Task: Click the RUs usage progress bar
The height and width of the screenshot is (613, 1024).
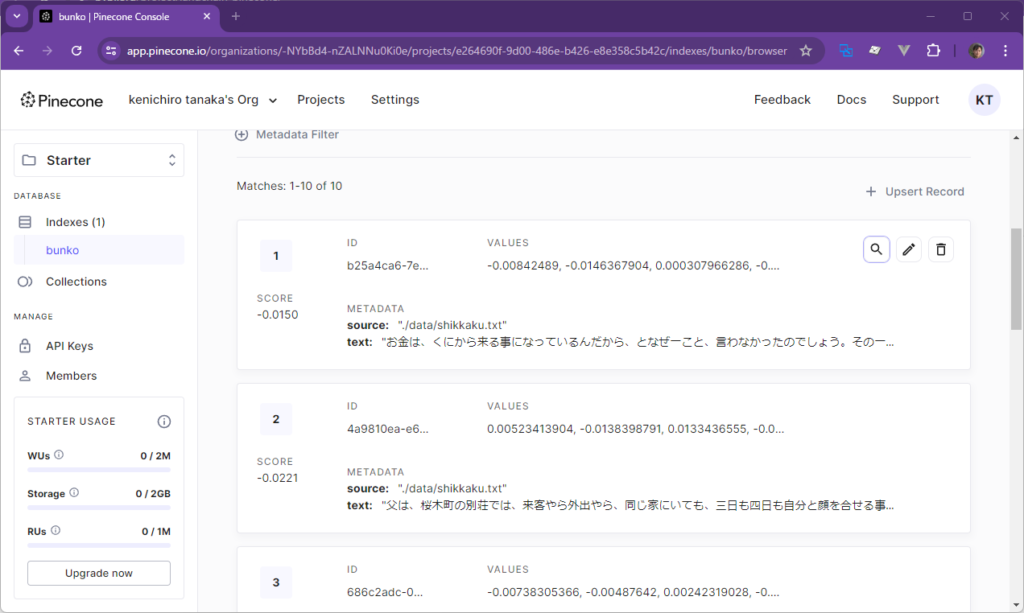Action: (99, 545)
